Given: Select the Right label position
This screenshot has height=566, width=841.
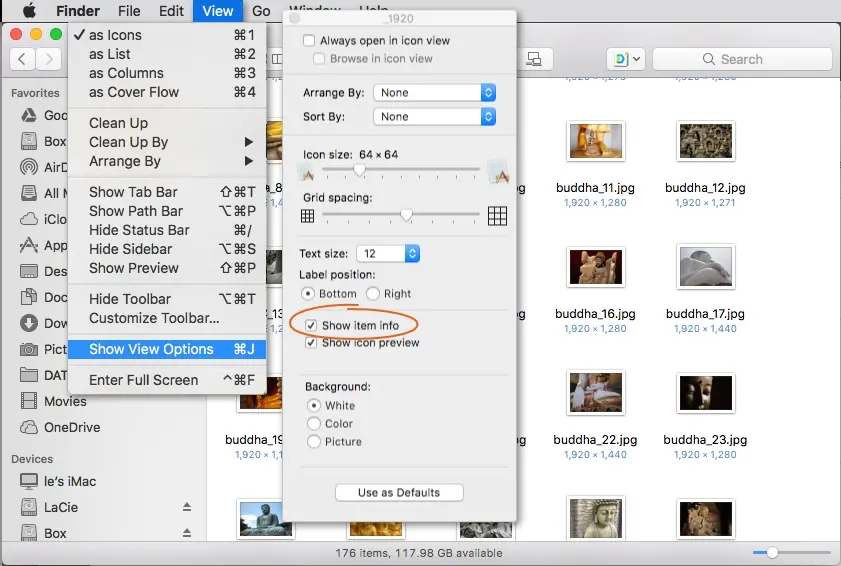Looking at the screenshot, I should [373, 294].
